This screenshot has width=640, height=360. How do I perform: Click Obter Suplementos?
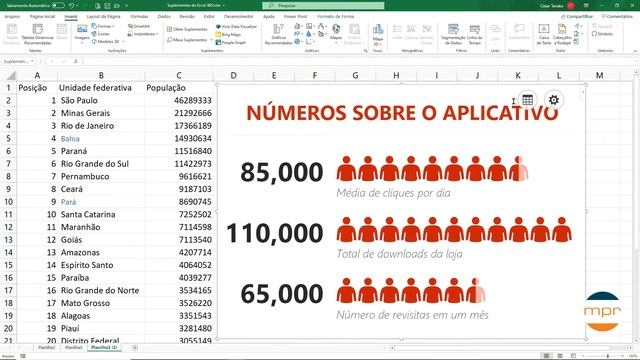(187, 29)
